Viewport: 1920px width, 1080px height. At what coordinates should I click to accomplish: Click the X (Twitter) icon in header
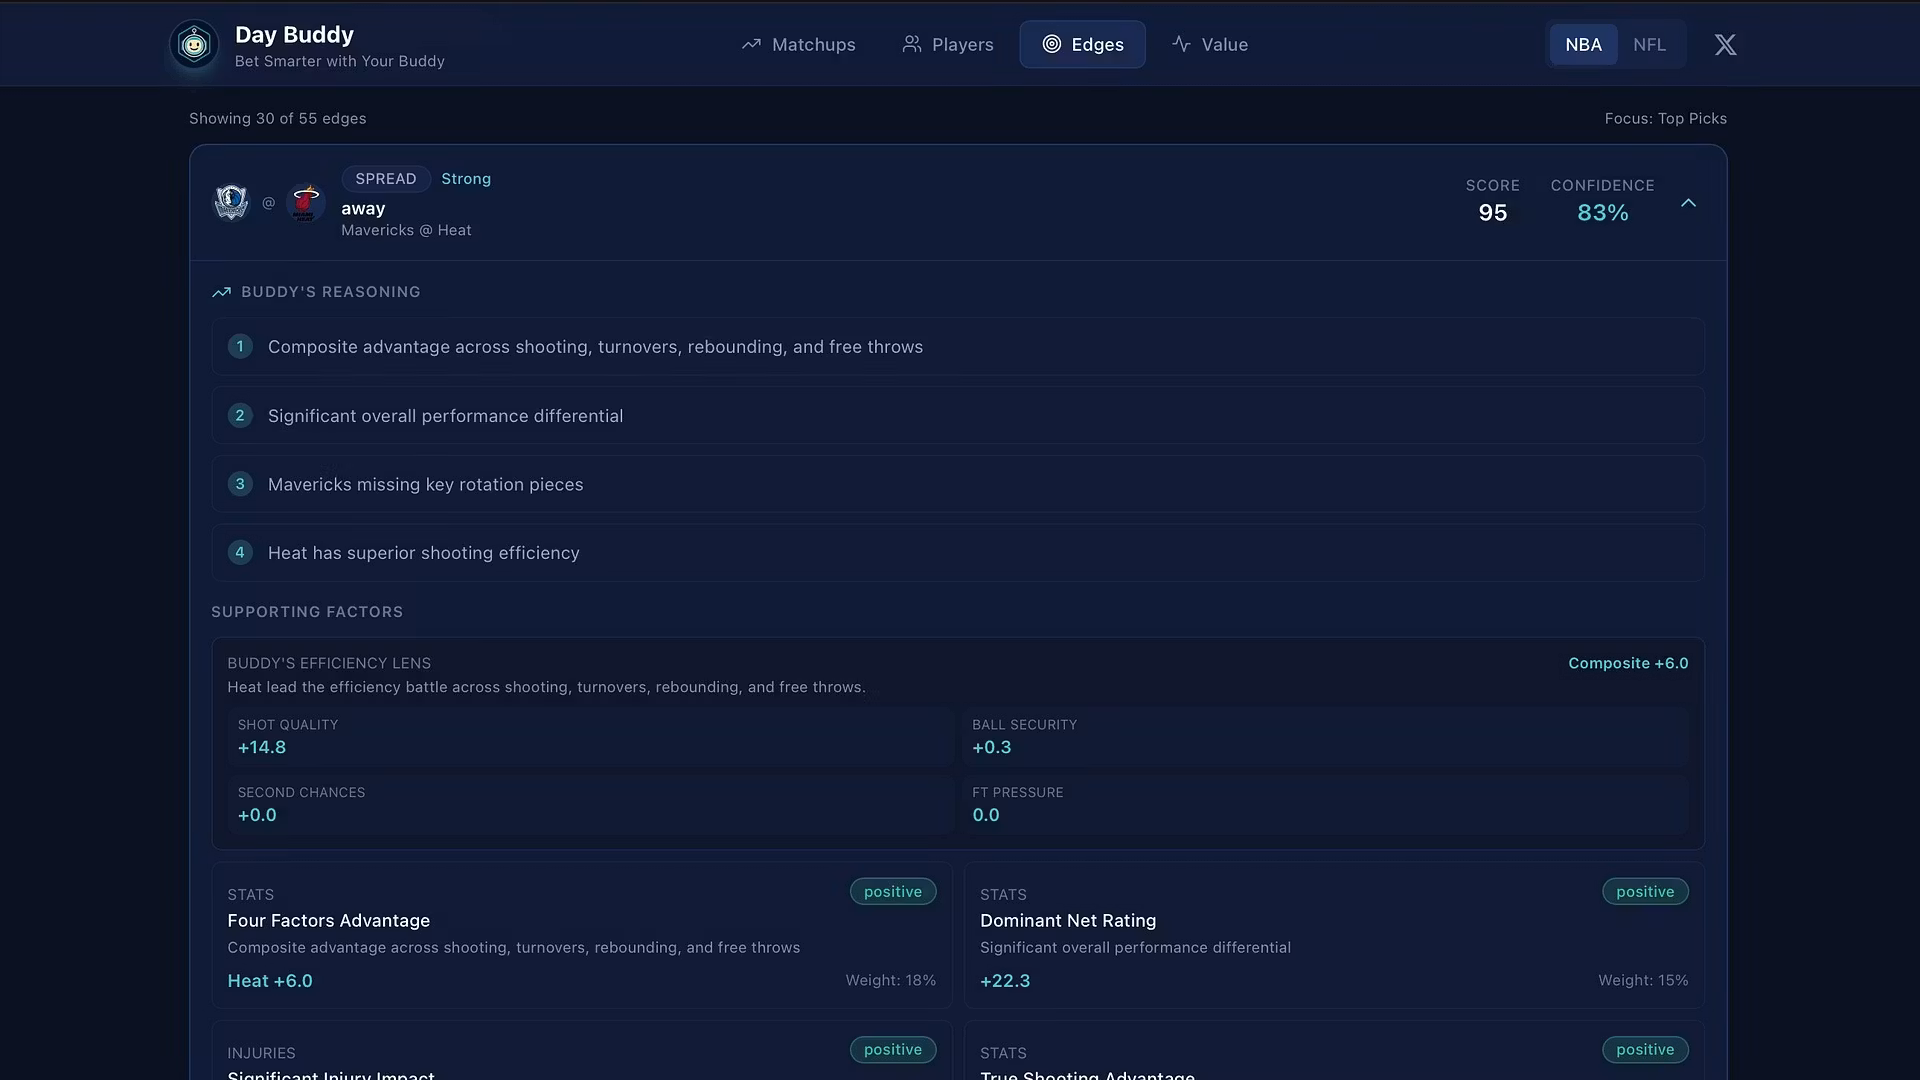tap(1725, 45)
